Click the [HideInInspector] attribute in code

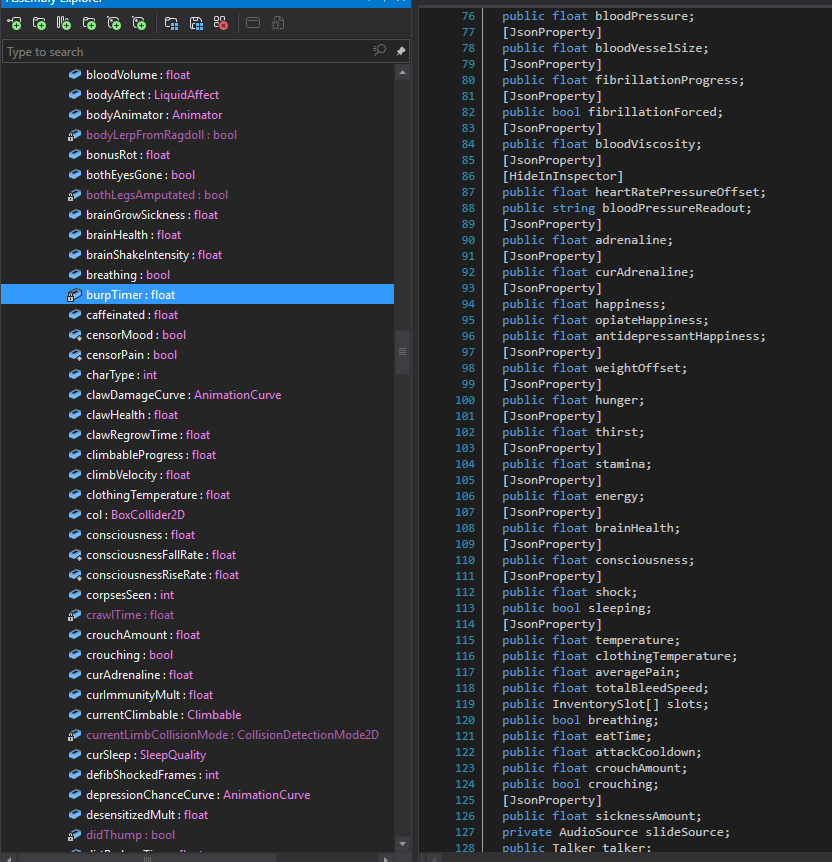563,176
